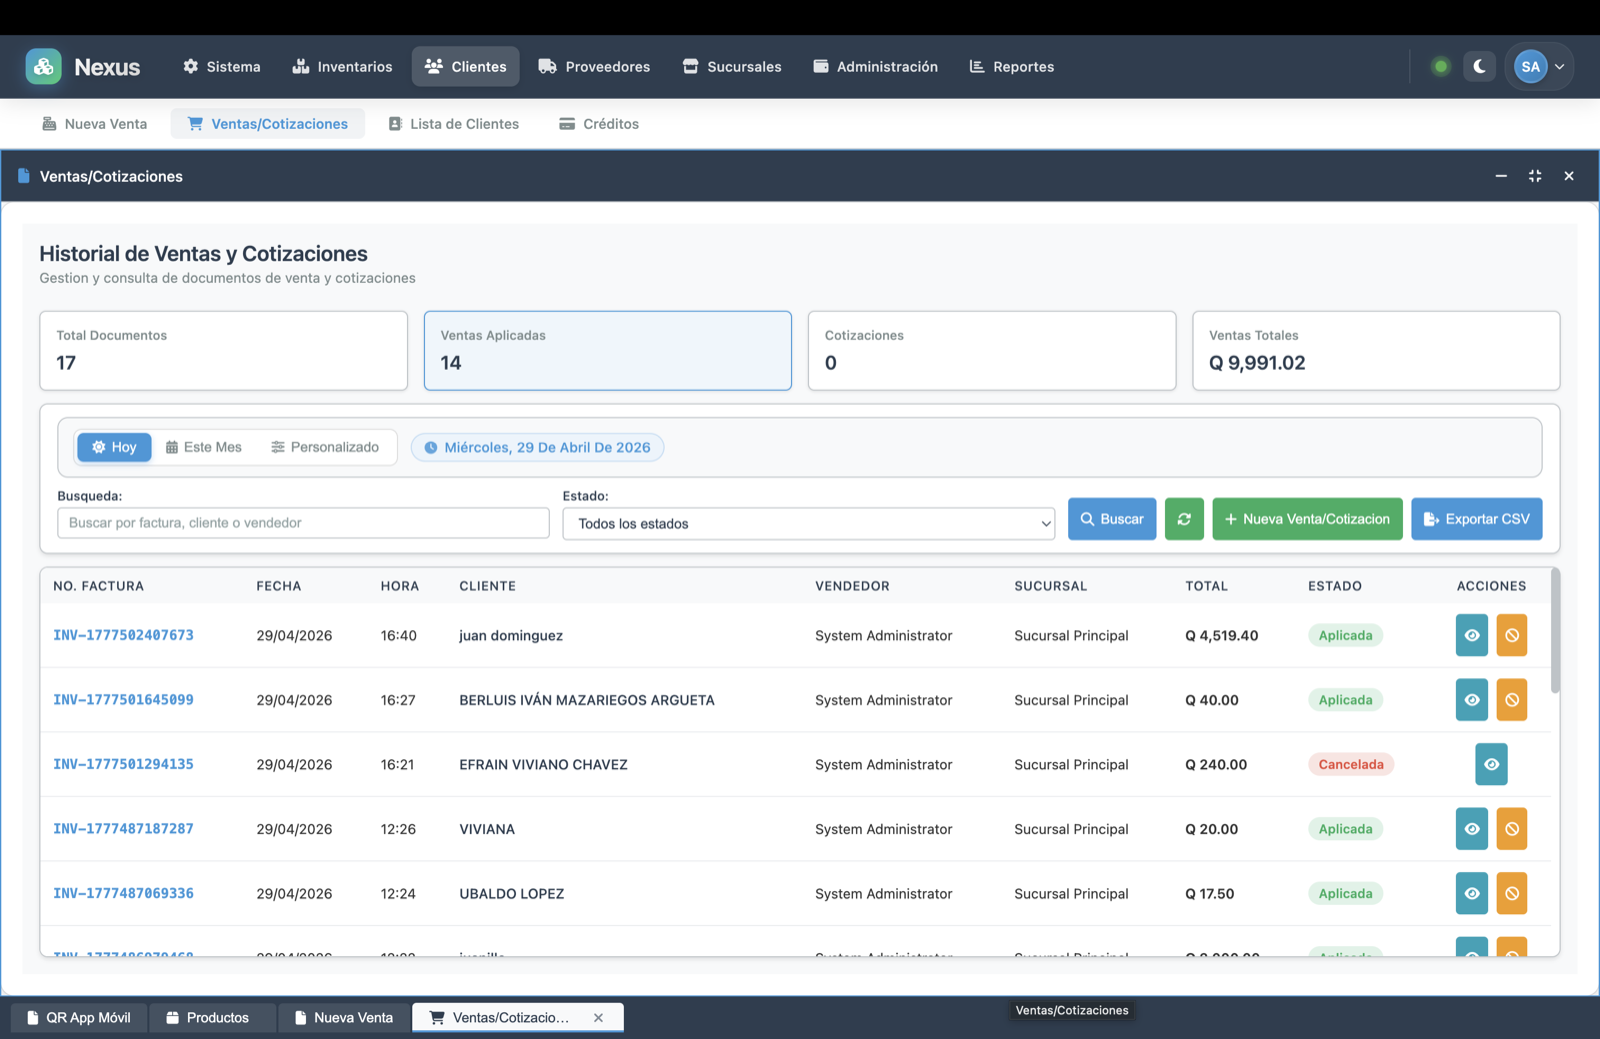Select the Hoy date filter
The height and width of the screenshot is (1039, 1600).
pyautogui.click(x=114, y=447)
